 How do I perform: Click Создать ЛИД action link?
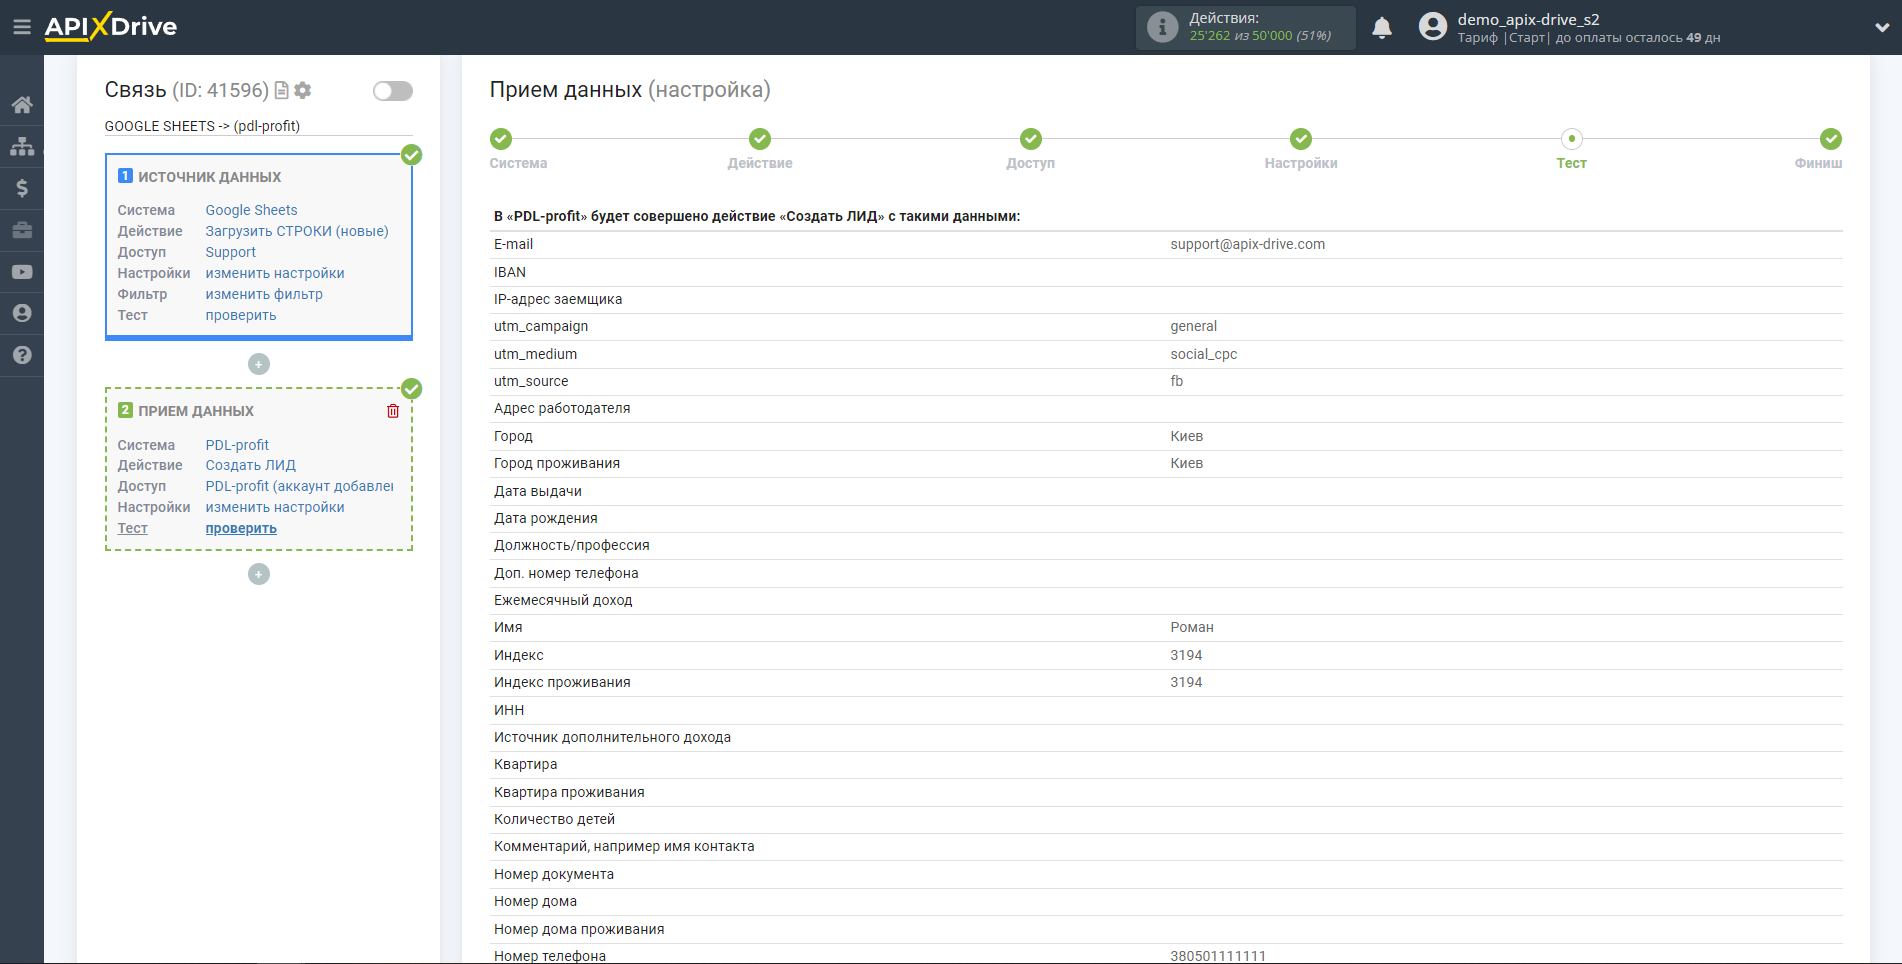tap(251, 465)
